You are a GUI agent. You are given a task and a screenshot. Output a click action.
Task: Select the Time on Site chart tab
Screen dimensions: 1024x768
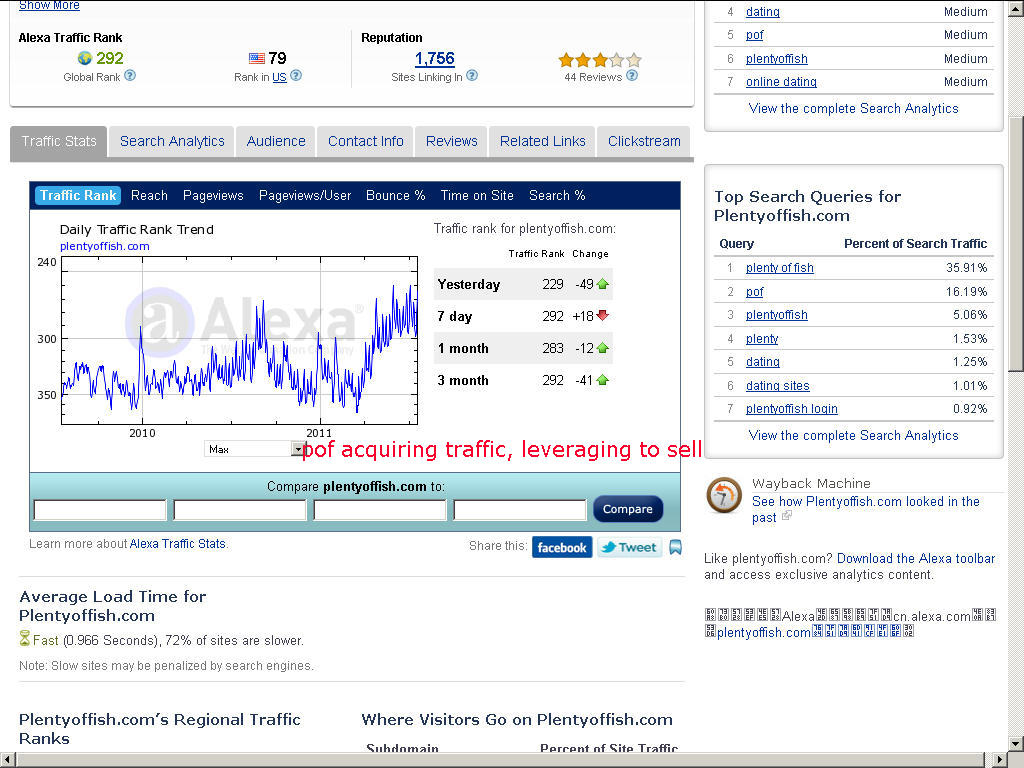pos(477,195)
